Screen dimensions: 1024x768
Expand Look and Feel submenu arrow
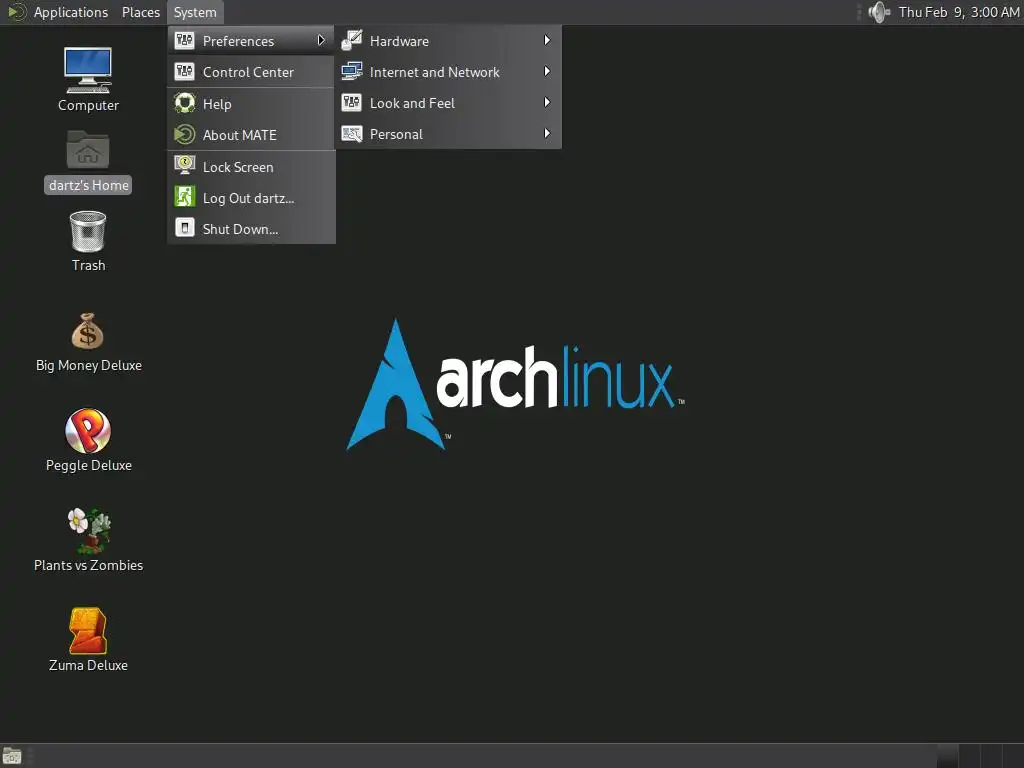[x=547, y=103]
